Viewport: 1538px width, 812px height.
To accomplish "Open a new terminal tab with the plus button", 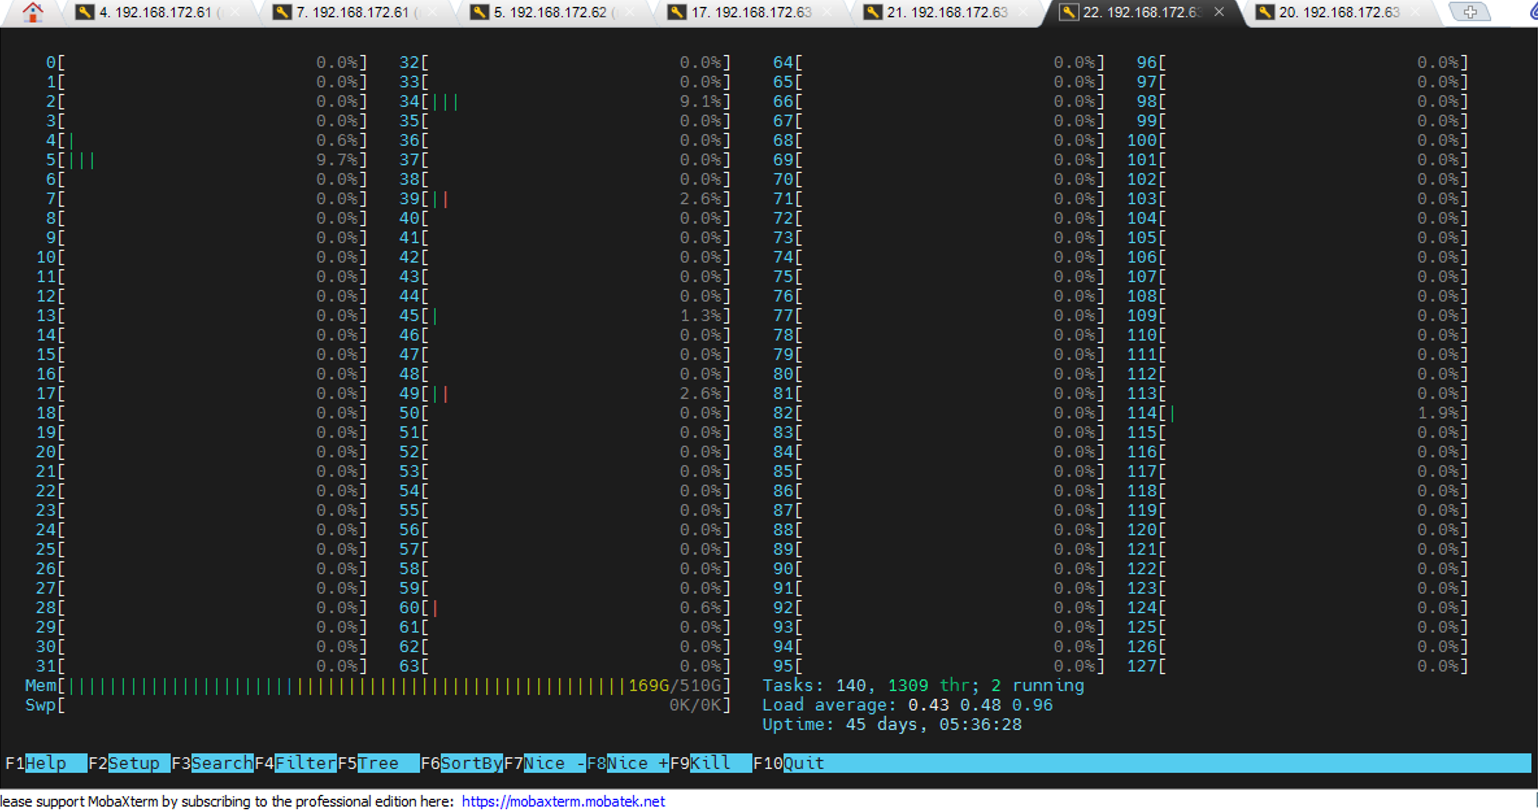I will click(x=1469, y=13).
